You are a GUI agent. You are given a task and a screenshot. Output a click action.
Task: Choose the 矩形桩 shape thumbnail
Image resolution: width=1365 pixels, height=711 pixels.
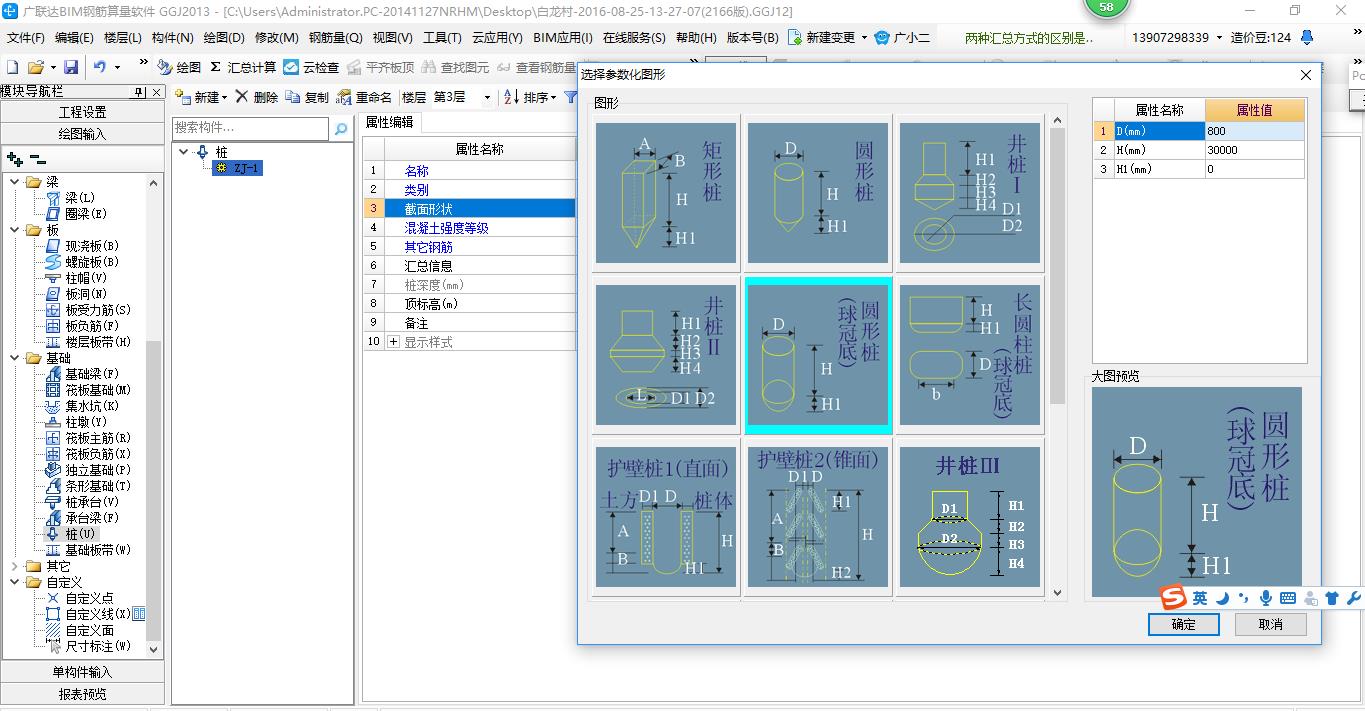pyautogui.click(x=666, y=193)
